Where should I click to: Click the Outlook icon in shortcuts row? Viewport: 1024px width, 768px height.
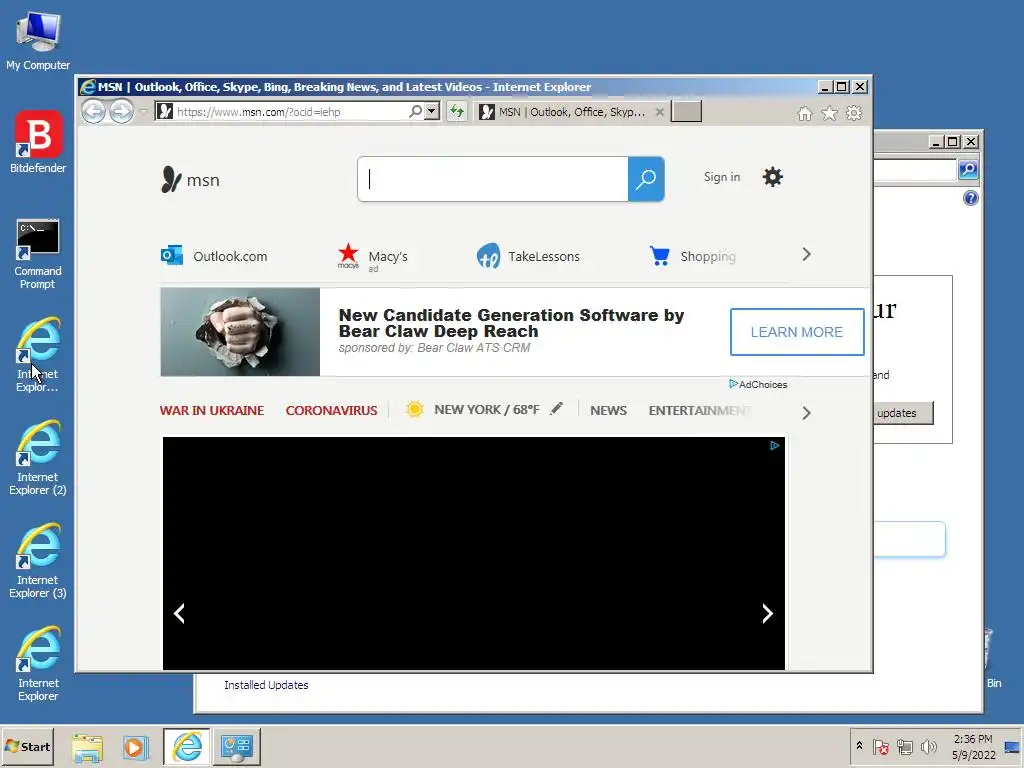coord(172,255)
